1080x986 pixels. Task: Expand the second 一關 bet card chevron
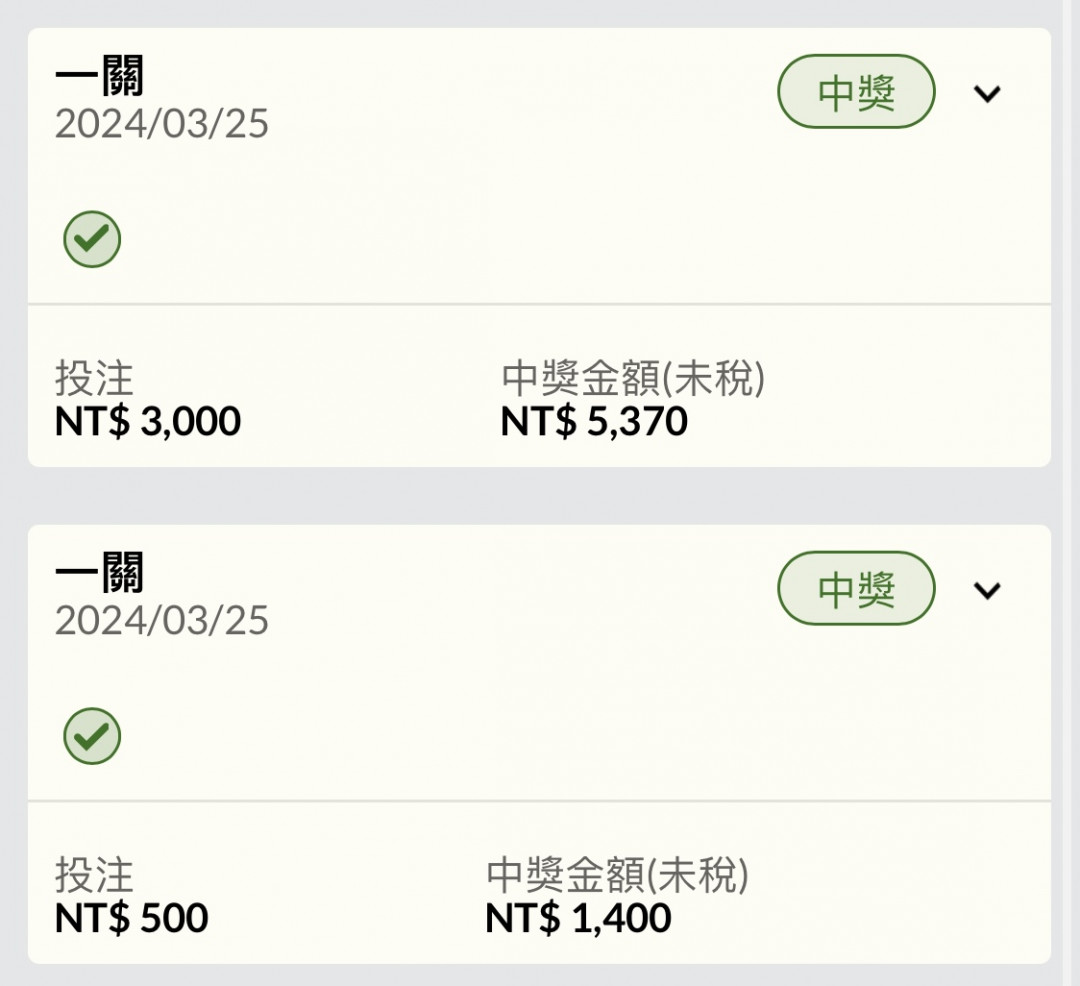tap(986, 590)
